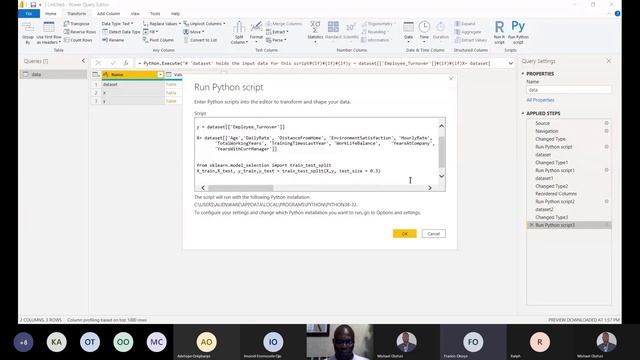Image resolution: width=640 pixels, height=360 pixels.
Task: Switch to the Tools ribbon tab
Action: click(155, 13)
